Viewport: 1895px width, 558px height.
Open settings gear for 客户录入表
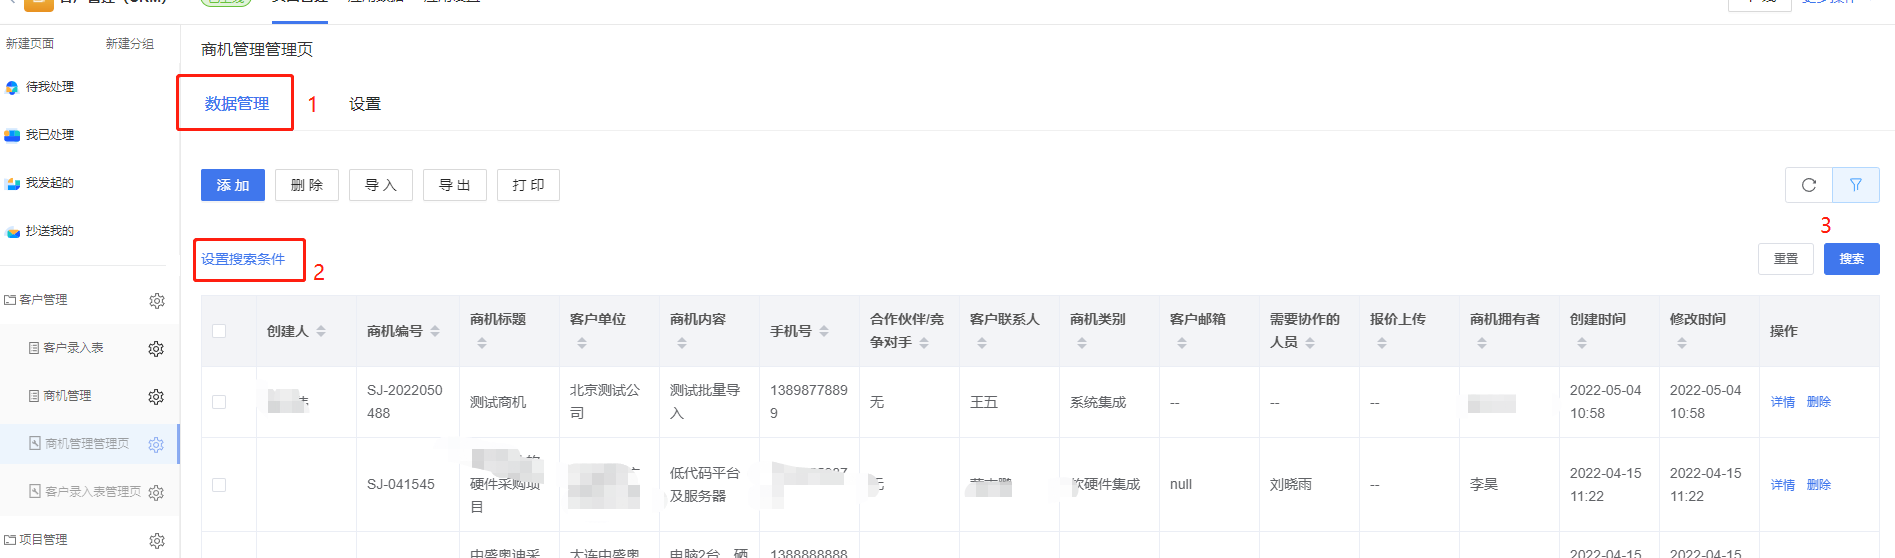coord(156,349)
